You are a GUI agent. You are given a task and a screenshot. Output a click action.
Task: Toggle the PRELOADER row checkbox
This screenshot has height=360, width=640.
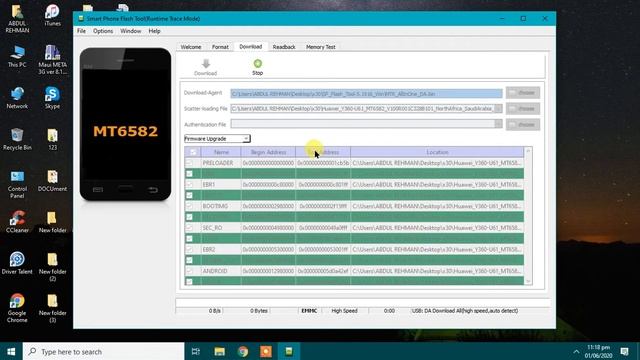189,163
